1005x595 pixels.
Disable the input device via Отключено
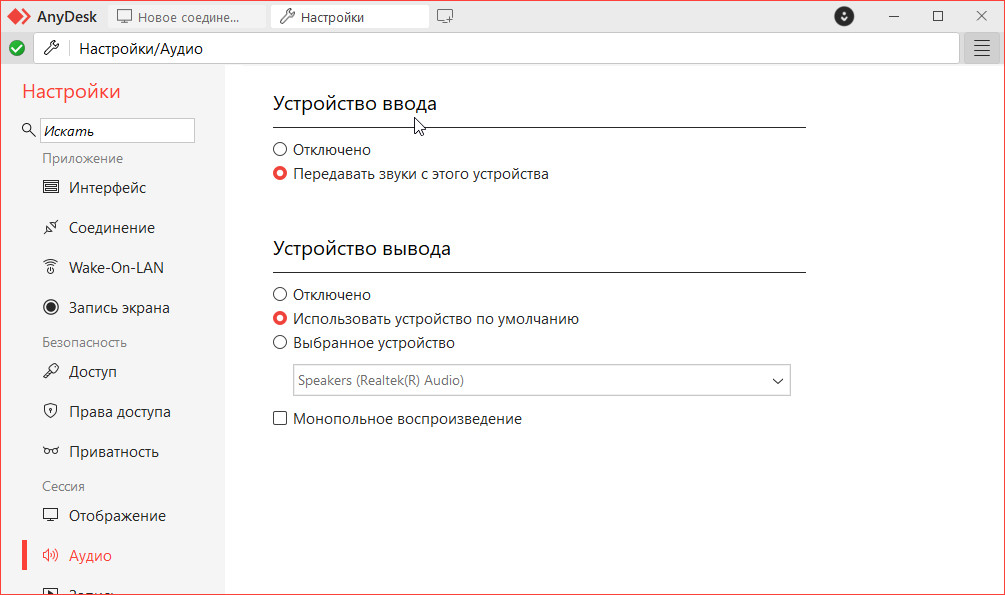[280, 150]
